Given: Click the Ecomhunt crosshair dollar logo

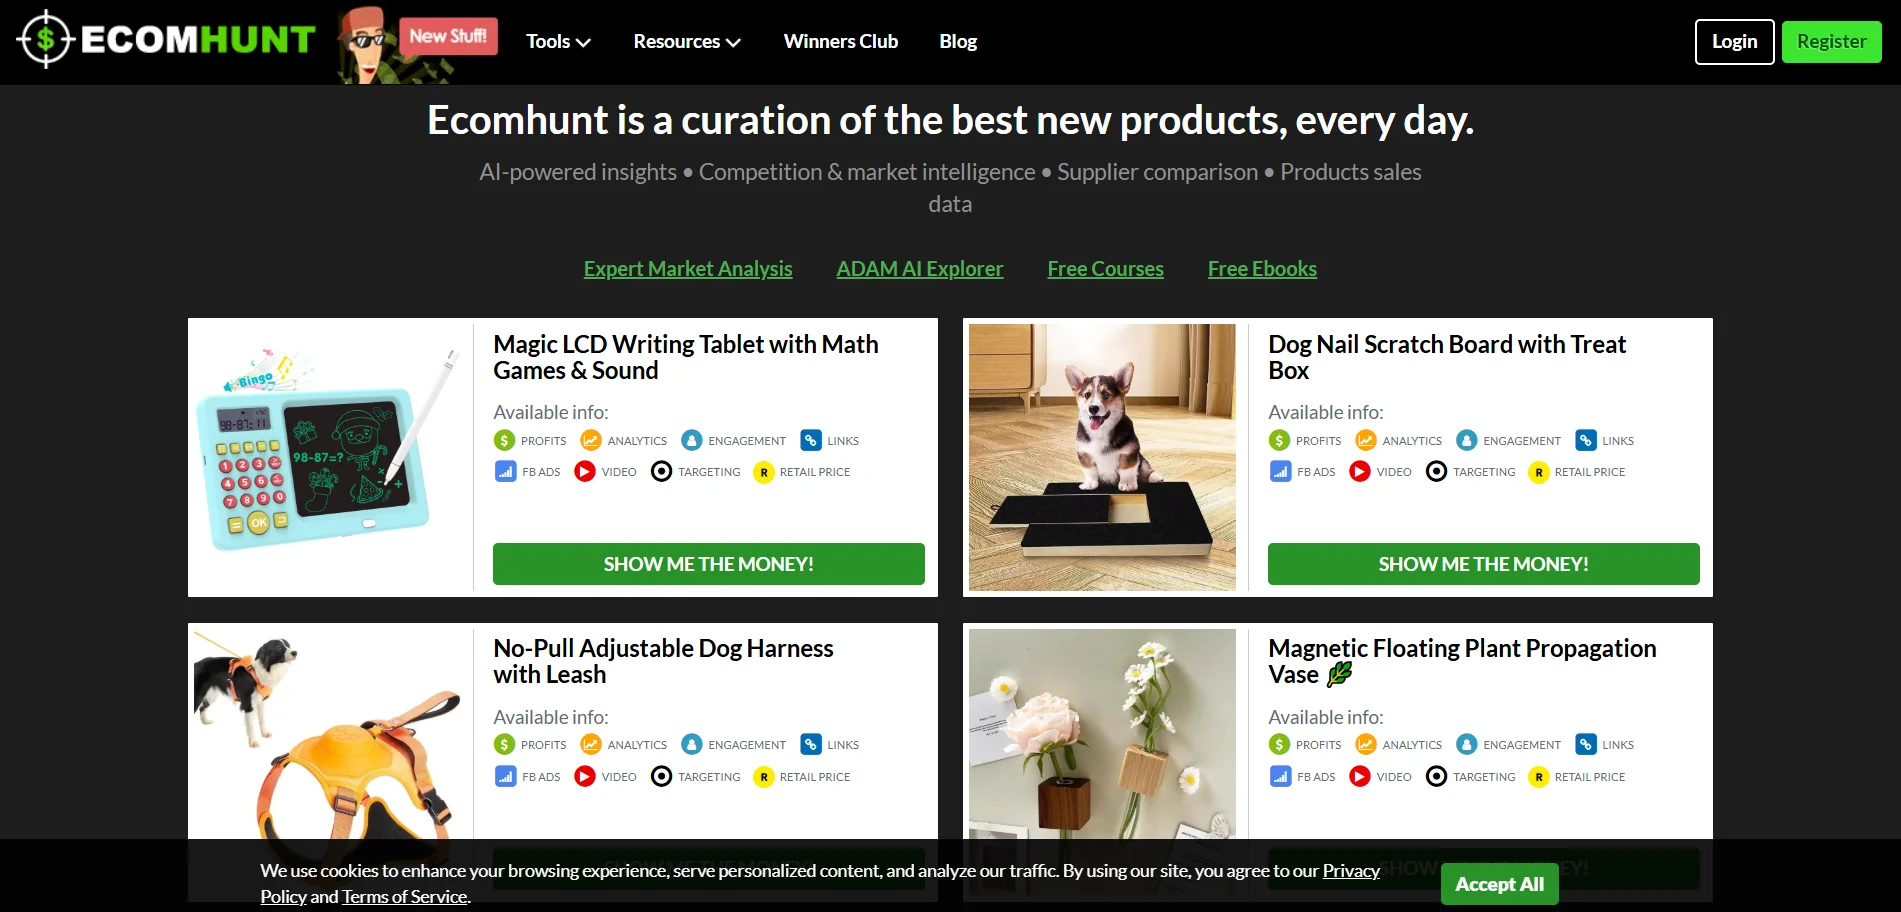Looking at the screenshot, I should (x=46, y=40).
